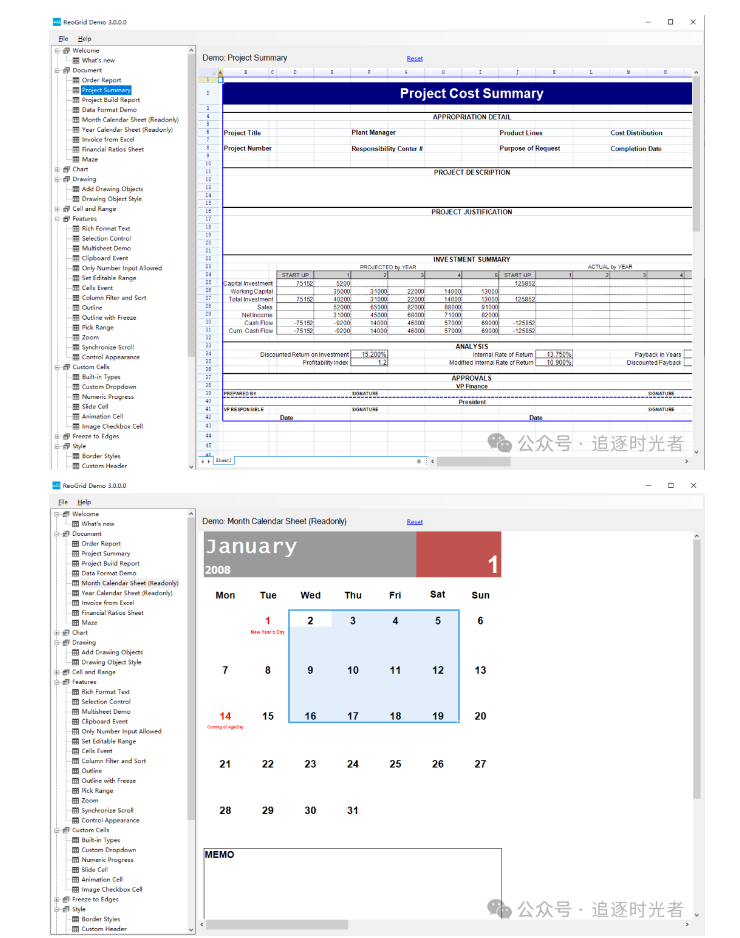
Task: Click Reset link in Project Summary window
Action: (415, 59)
